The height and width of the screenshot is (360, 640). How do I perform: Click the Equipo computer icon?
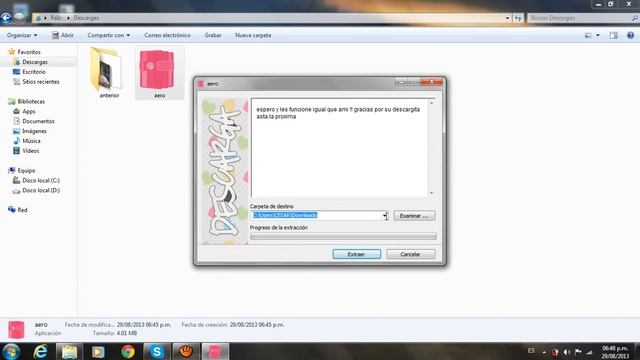coord(11,170)
